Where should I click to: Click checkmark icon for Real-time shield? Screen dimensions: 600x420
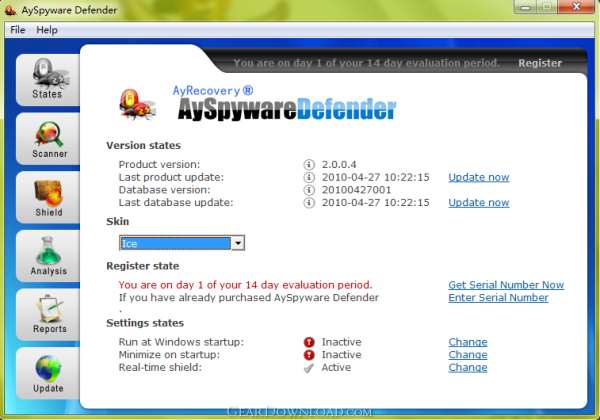click(x=309, y=368)
